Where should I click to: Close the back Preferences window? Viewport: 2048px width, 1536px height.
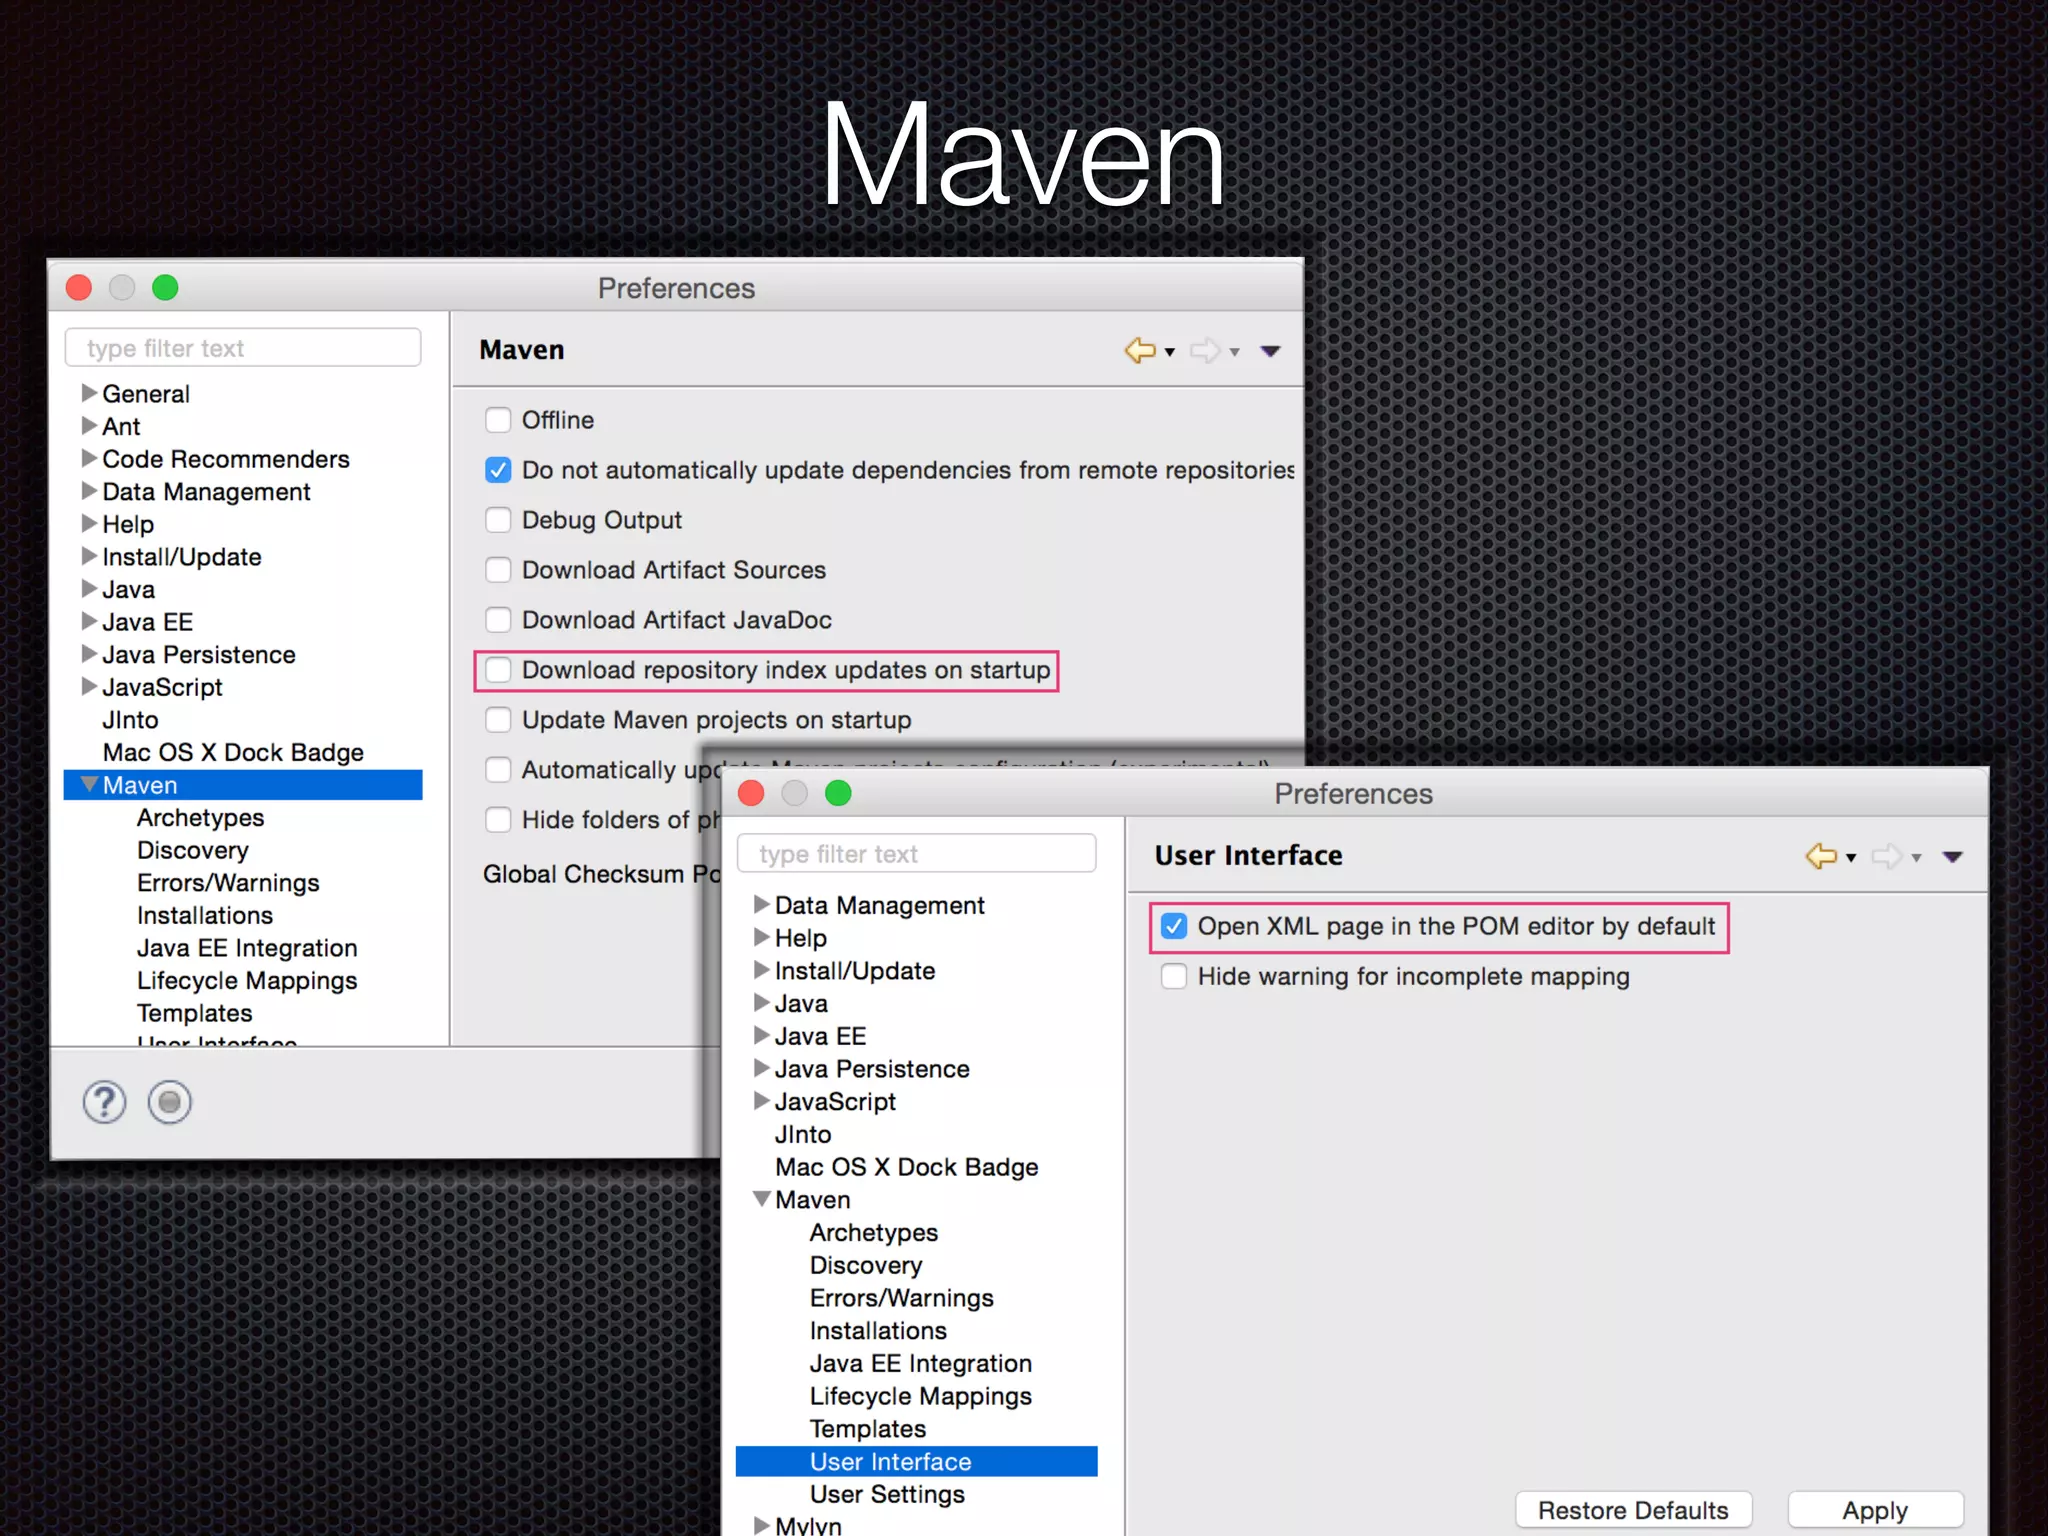[79, 288]
